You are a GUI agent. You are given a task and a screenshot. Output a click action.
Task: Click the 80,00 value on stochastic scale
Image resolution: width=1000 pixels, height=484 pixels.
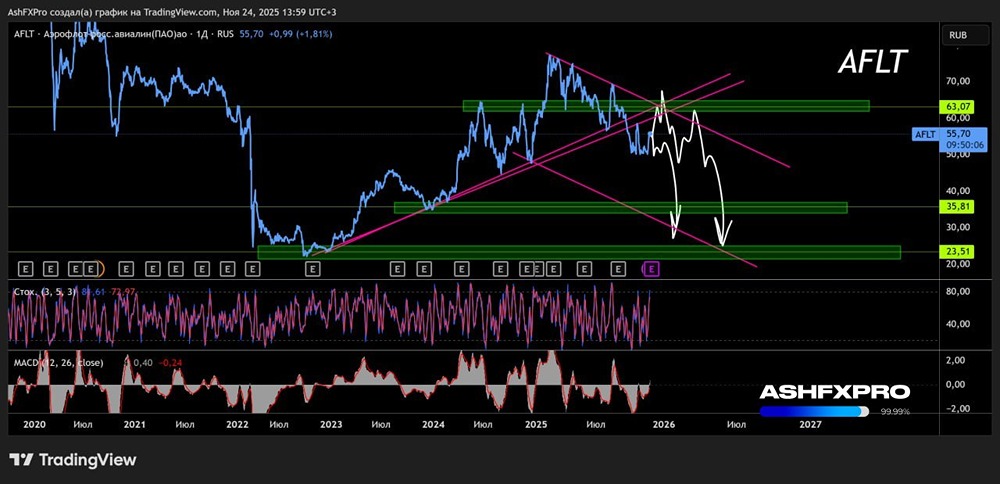(960, 291)
